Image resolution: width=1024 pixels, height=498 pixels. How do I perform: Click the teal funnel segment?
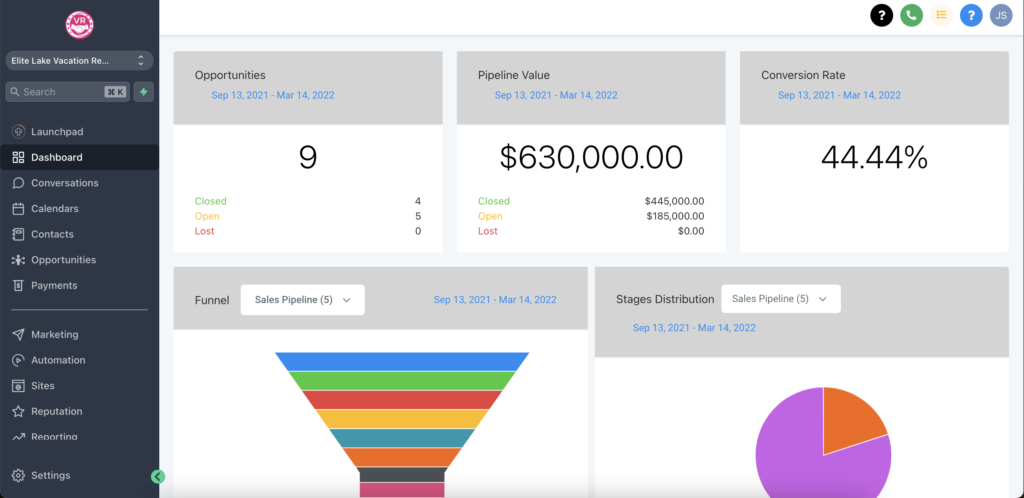point(402,438)
